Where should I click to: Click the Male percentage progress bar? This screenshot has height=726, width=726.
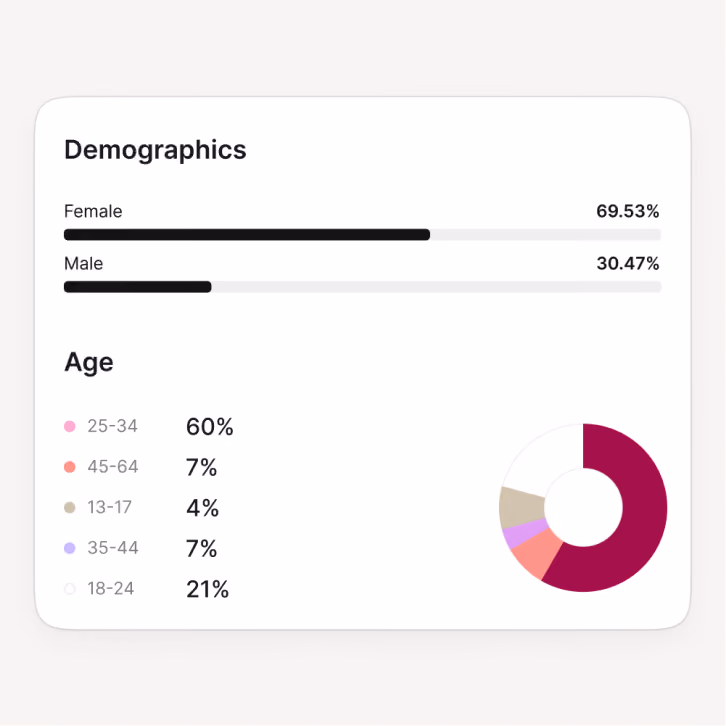363,287
